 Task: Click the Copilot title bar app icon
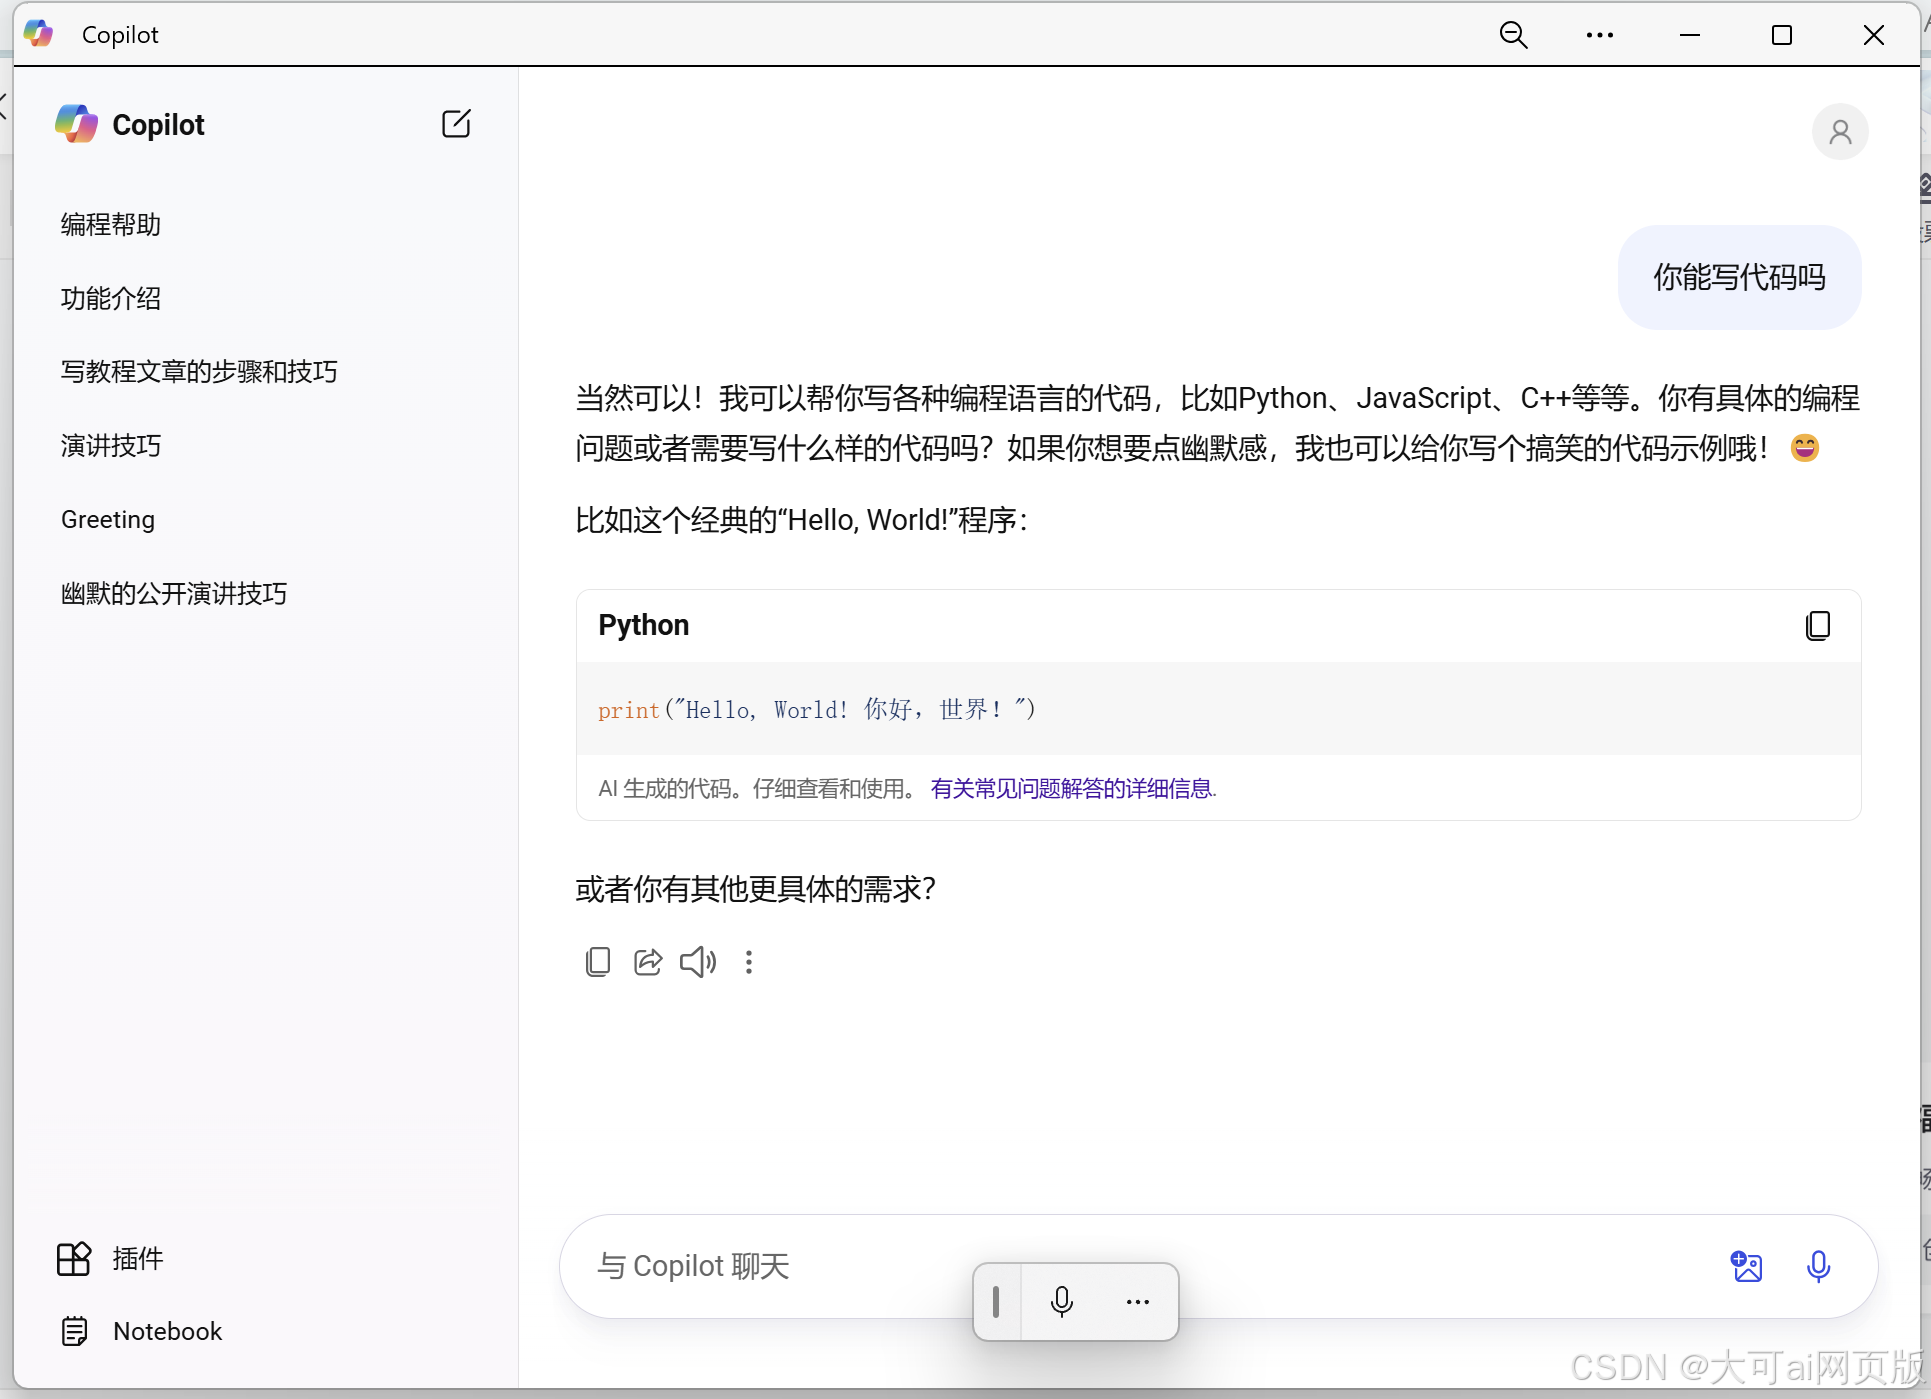[38, 34]
